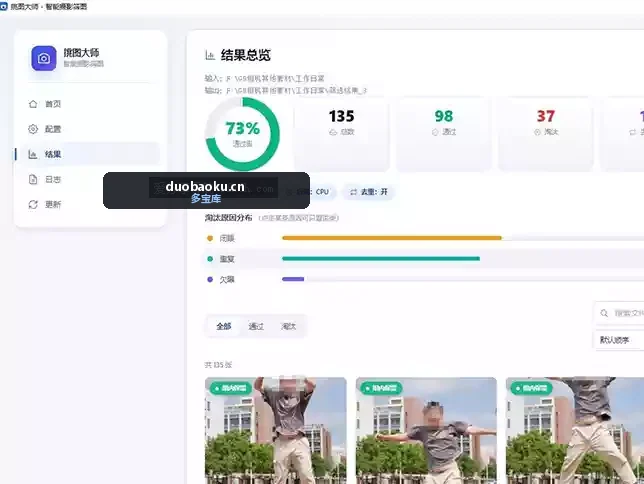Click the red 37 rejected number

(x=545, y=116)
